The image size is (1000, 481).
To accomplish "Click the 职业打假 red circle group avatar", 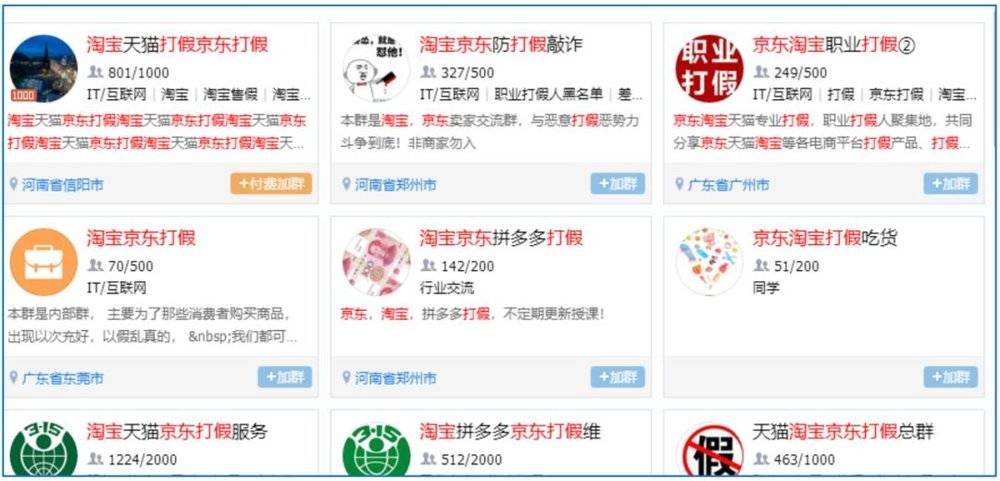I will (x=709, y=68).
